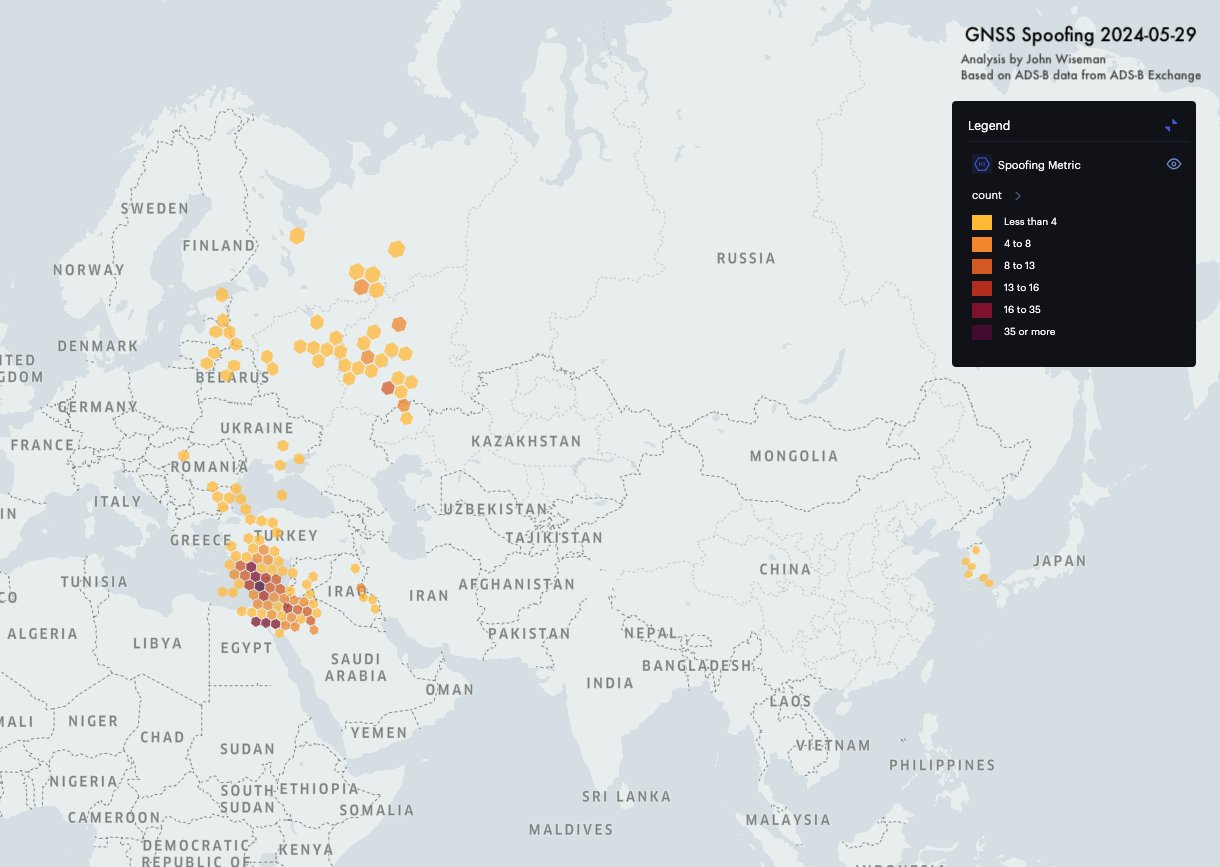
Task: Select the '16 to 35' crimson swatch
Action: click(x=981, y=310)
